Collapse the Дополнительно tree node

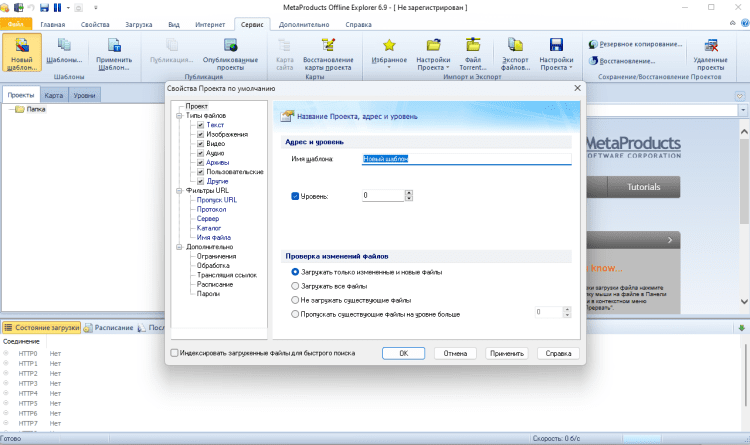point(179,247)
